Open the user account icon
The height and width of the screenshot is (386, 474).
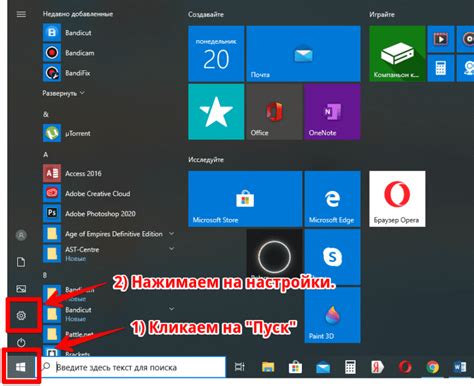click(x=21, y=235)
